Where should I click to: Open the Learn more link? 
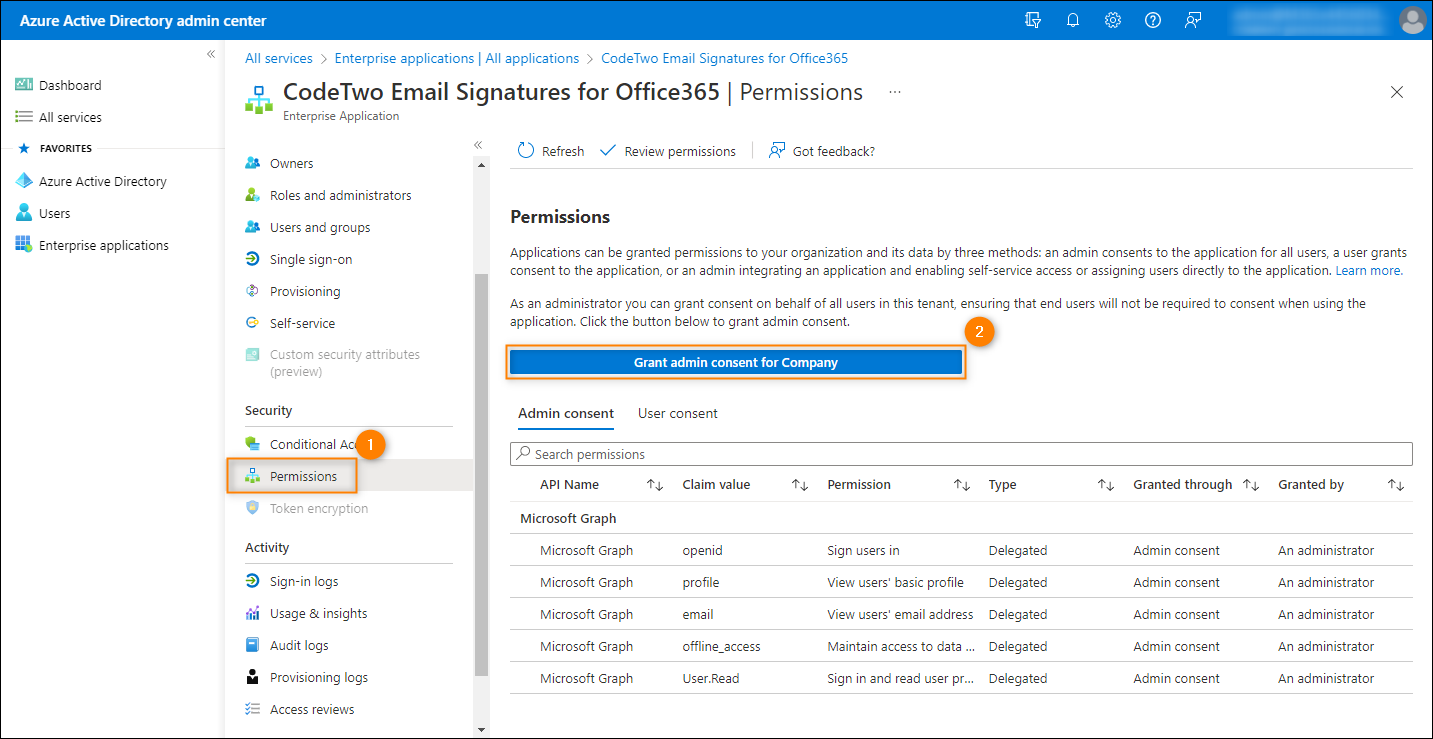1369,270
